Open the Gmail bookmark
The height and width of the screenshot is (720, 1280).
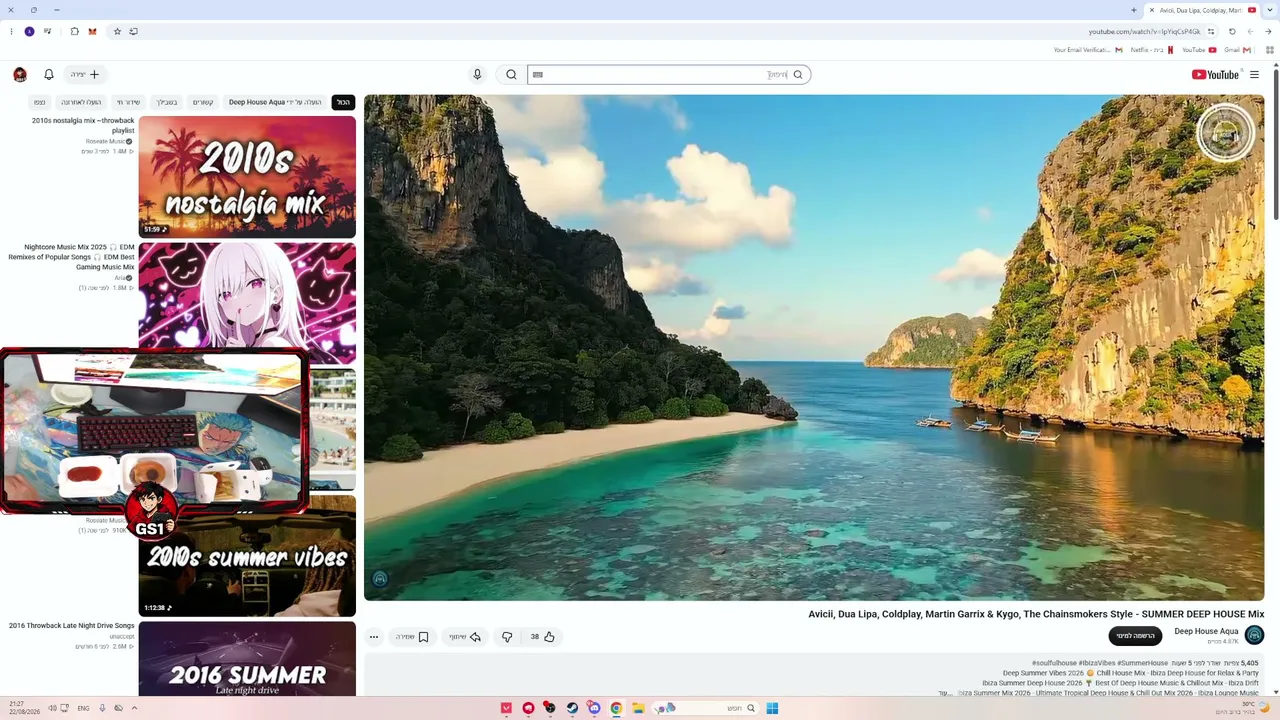point(1237,50)
